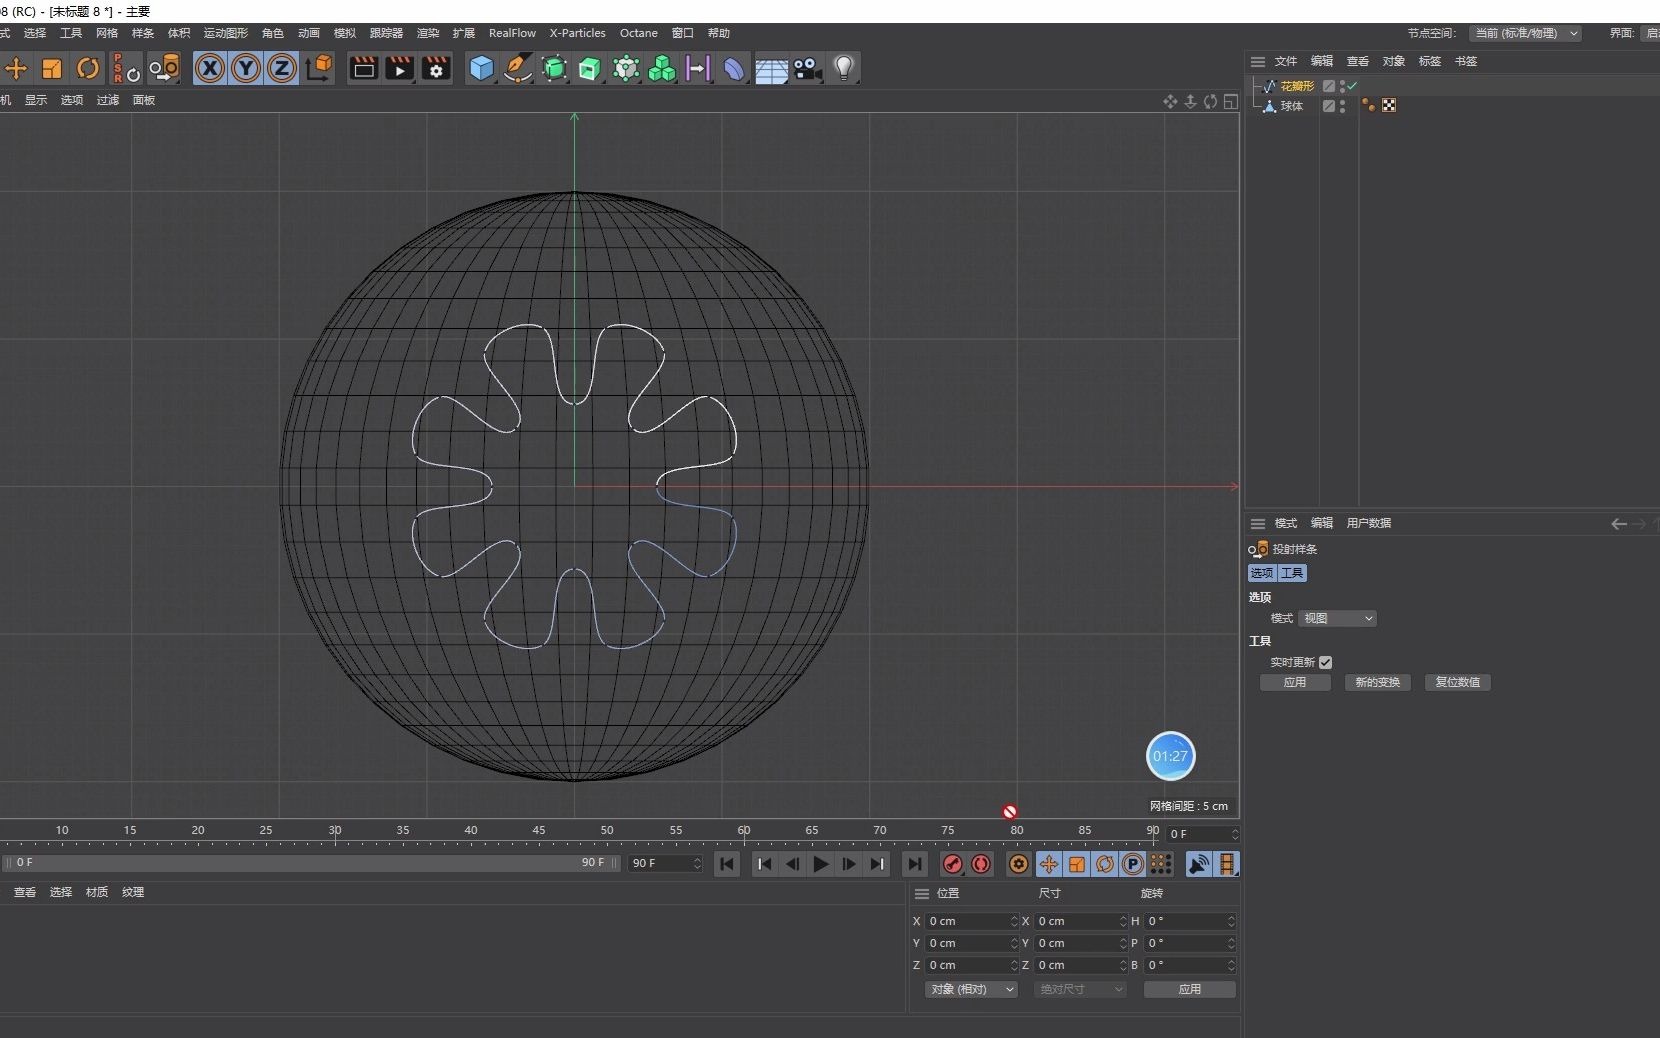Click the Cube primitive icon
This screenshot has height=1038, width=1660.
click(x=482, y=68)
